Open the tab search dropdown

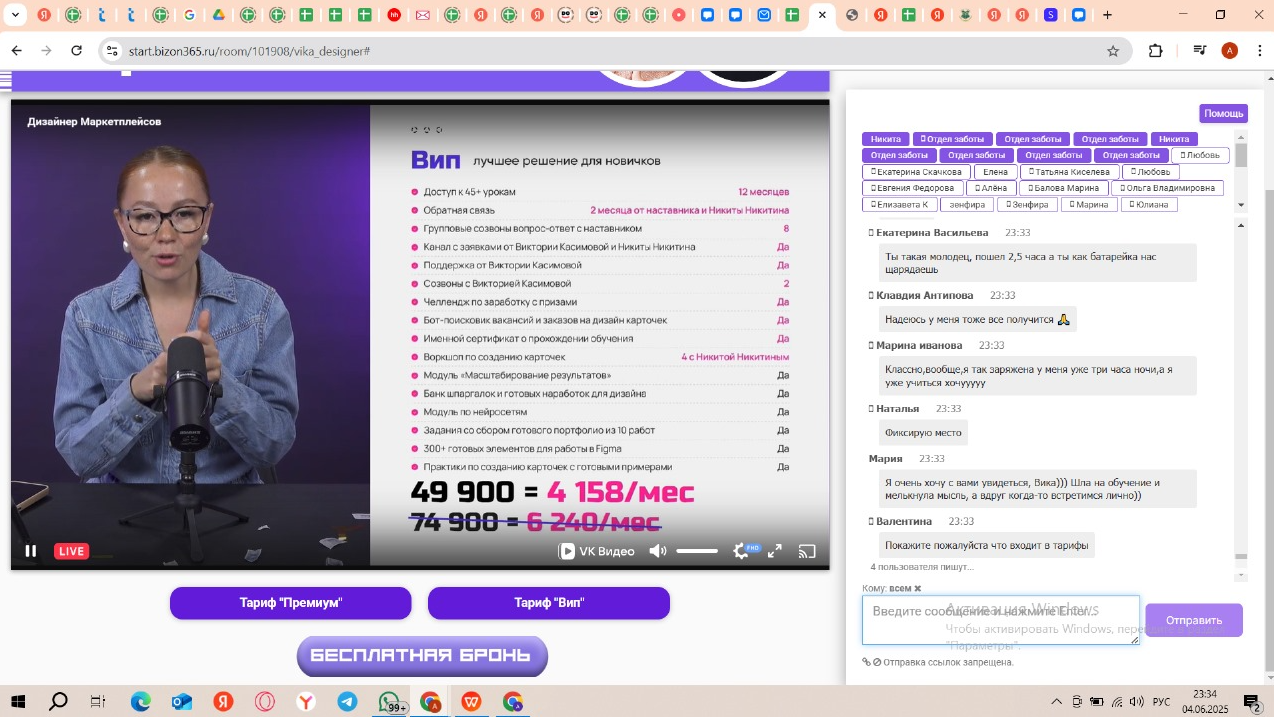[15, 15]
